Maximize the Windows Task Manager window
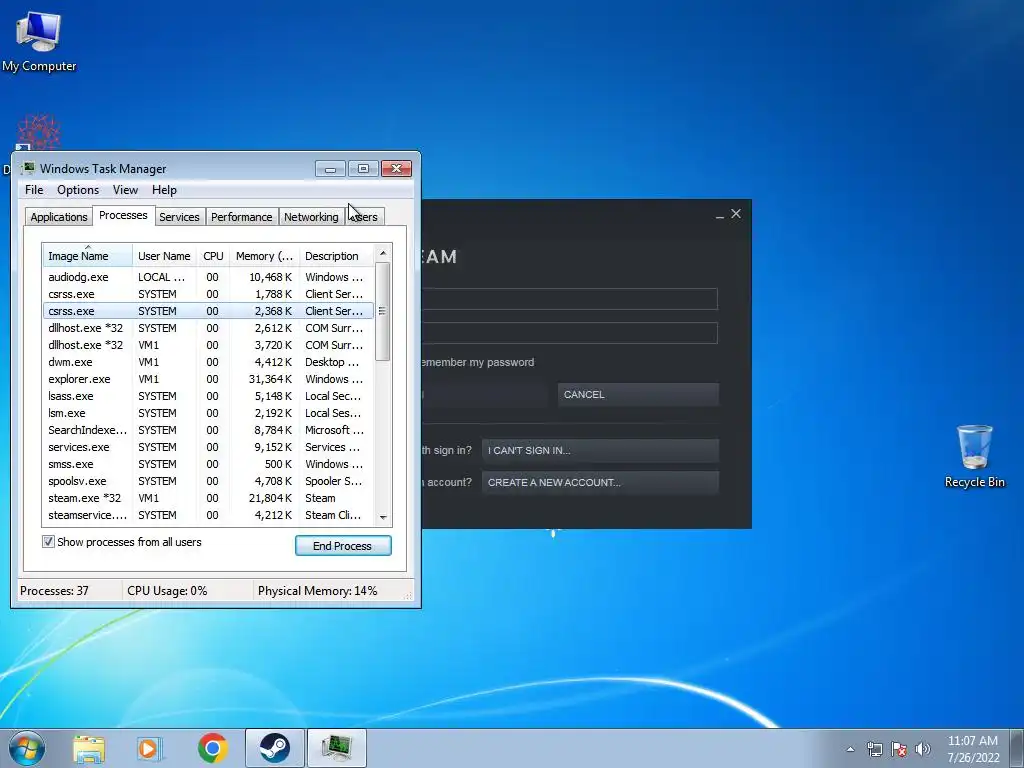1024x768 pixels. [x=363, y=169]
